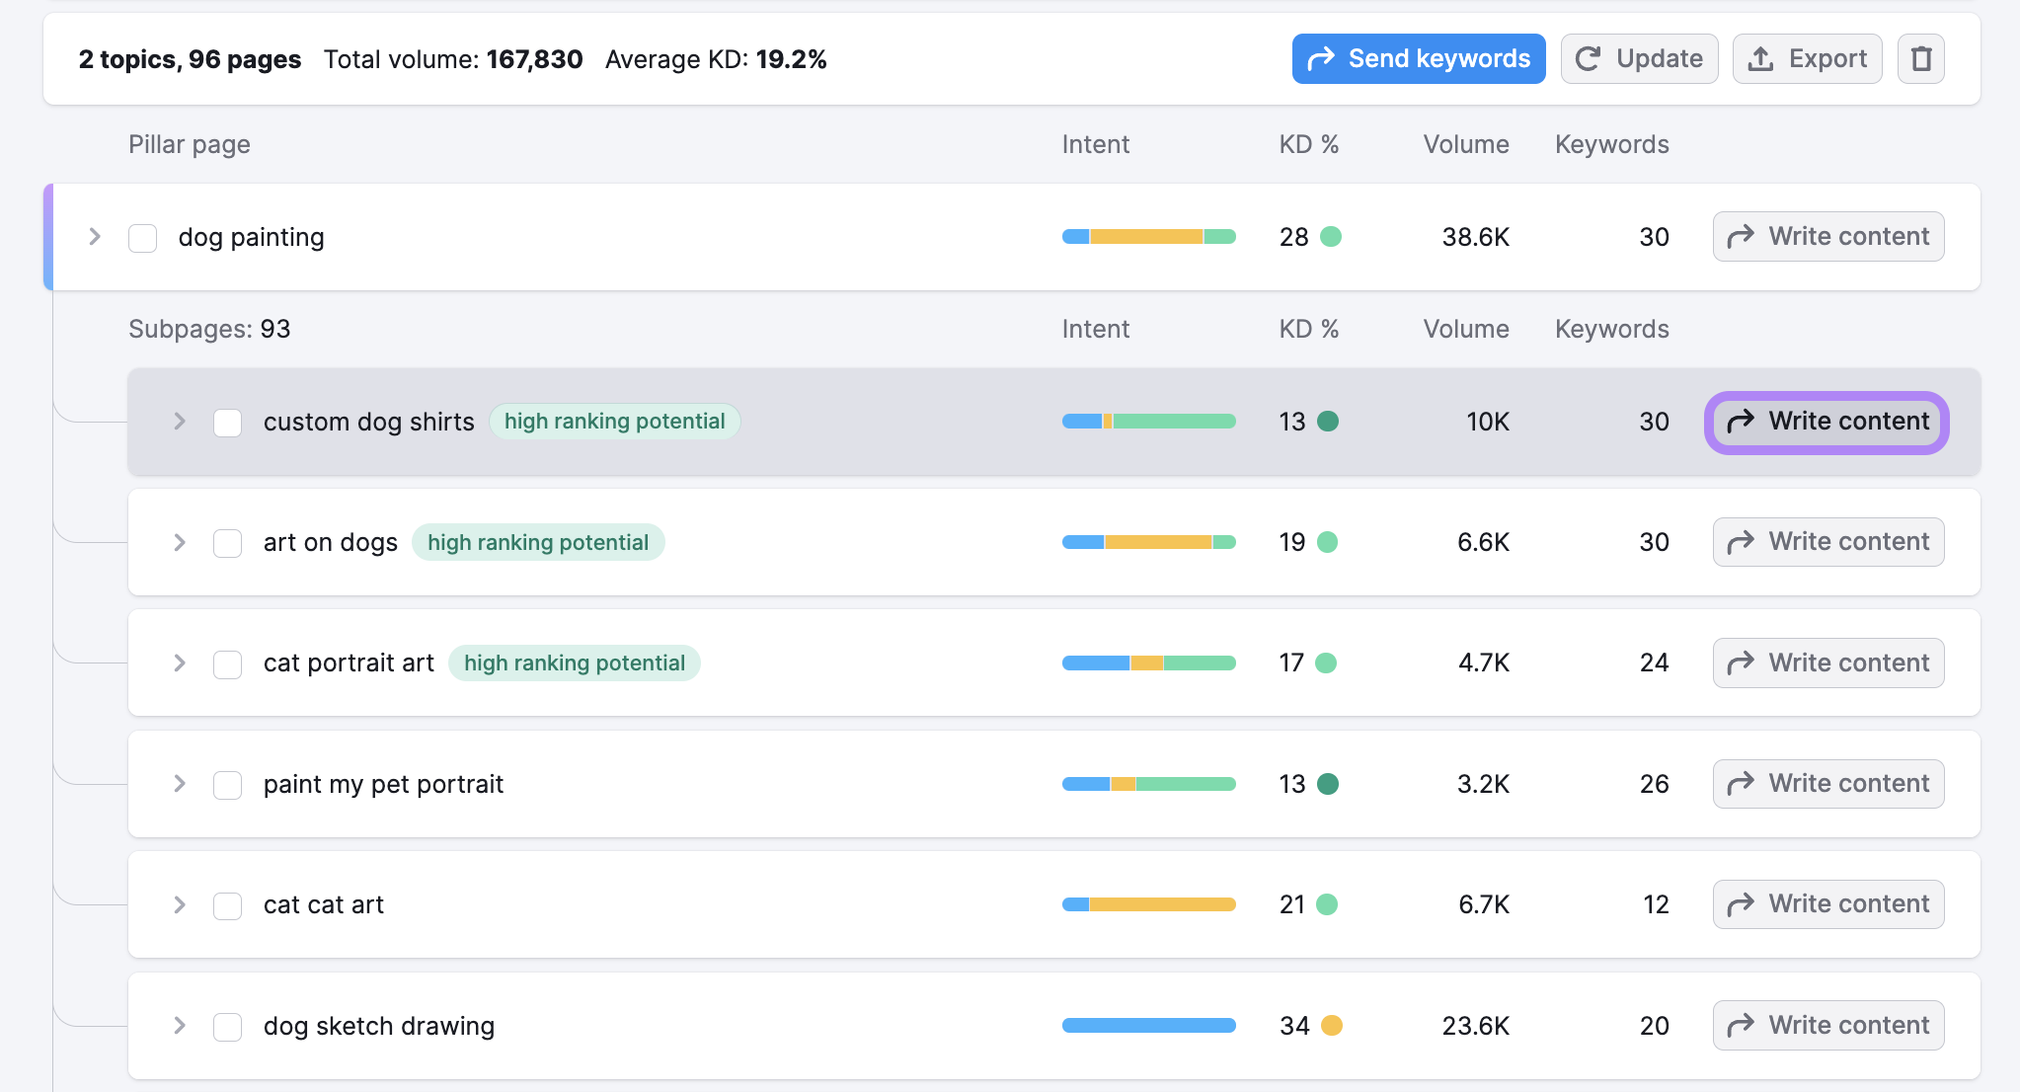
Task: Click the Export button
Action: [1807, 59]
